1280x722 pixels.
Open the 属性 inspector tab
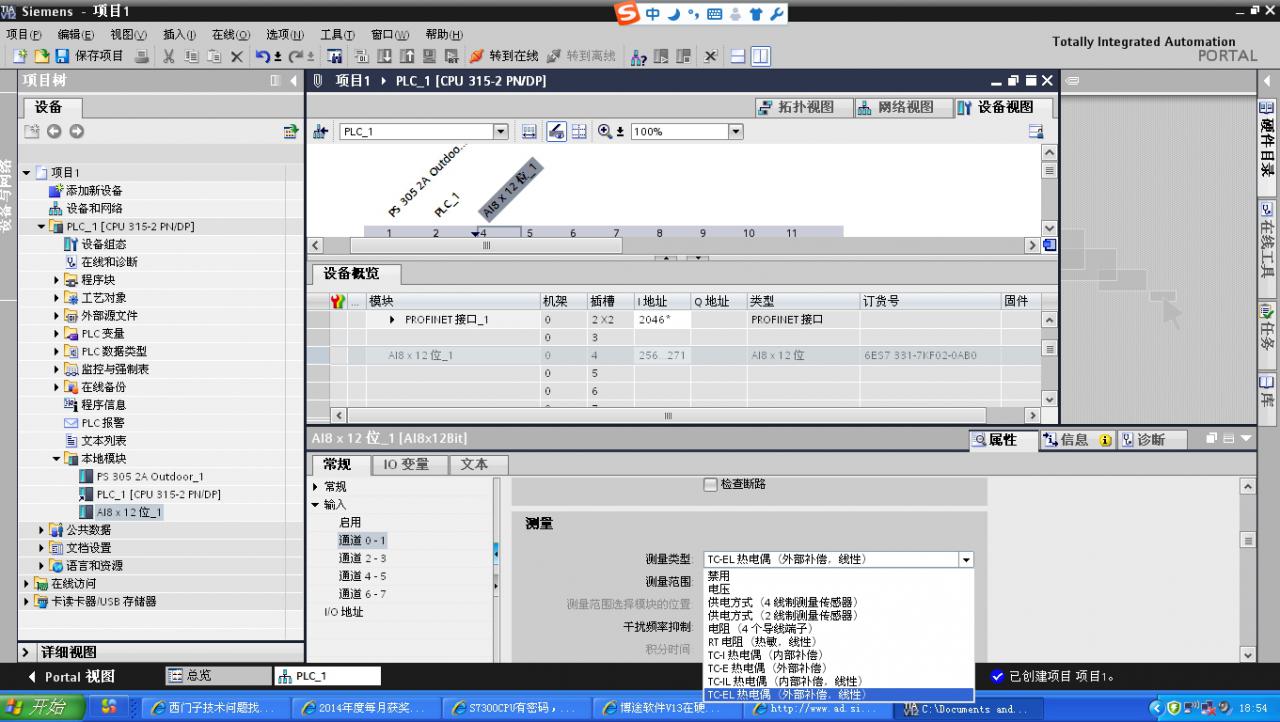(1002, 440)
